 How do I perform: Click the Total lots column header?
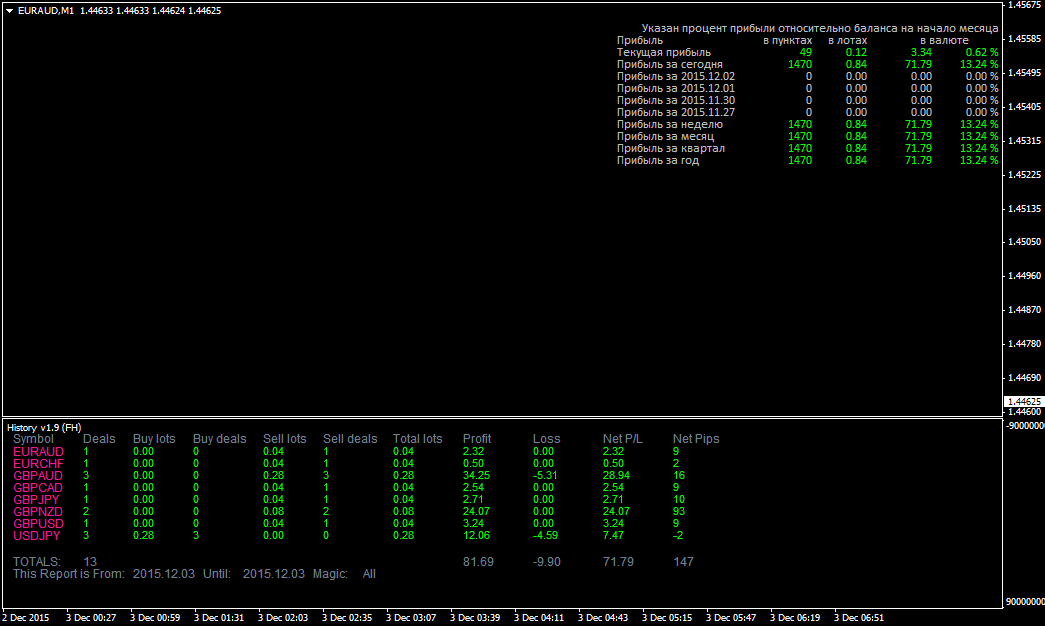coord(417,439)
